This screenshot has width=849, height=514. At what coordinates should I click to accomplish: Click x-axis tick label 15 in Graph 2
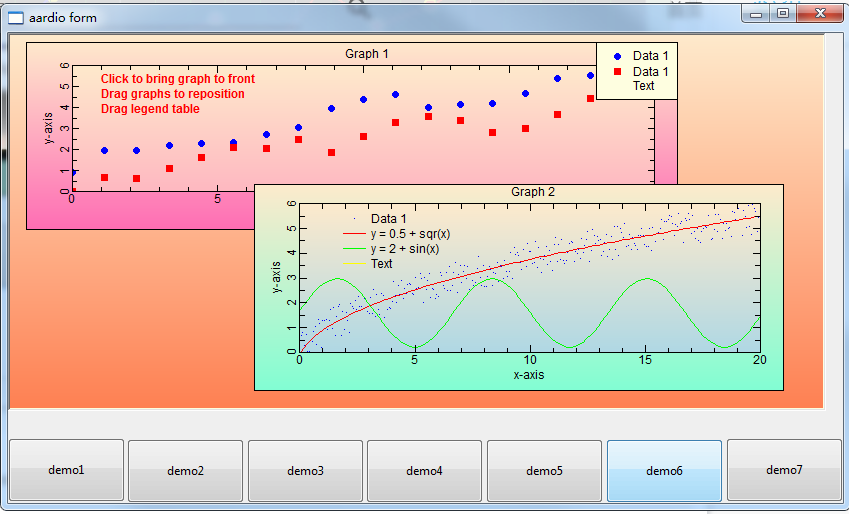[645, 360]
